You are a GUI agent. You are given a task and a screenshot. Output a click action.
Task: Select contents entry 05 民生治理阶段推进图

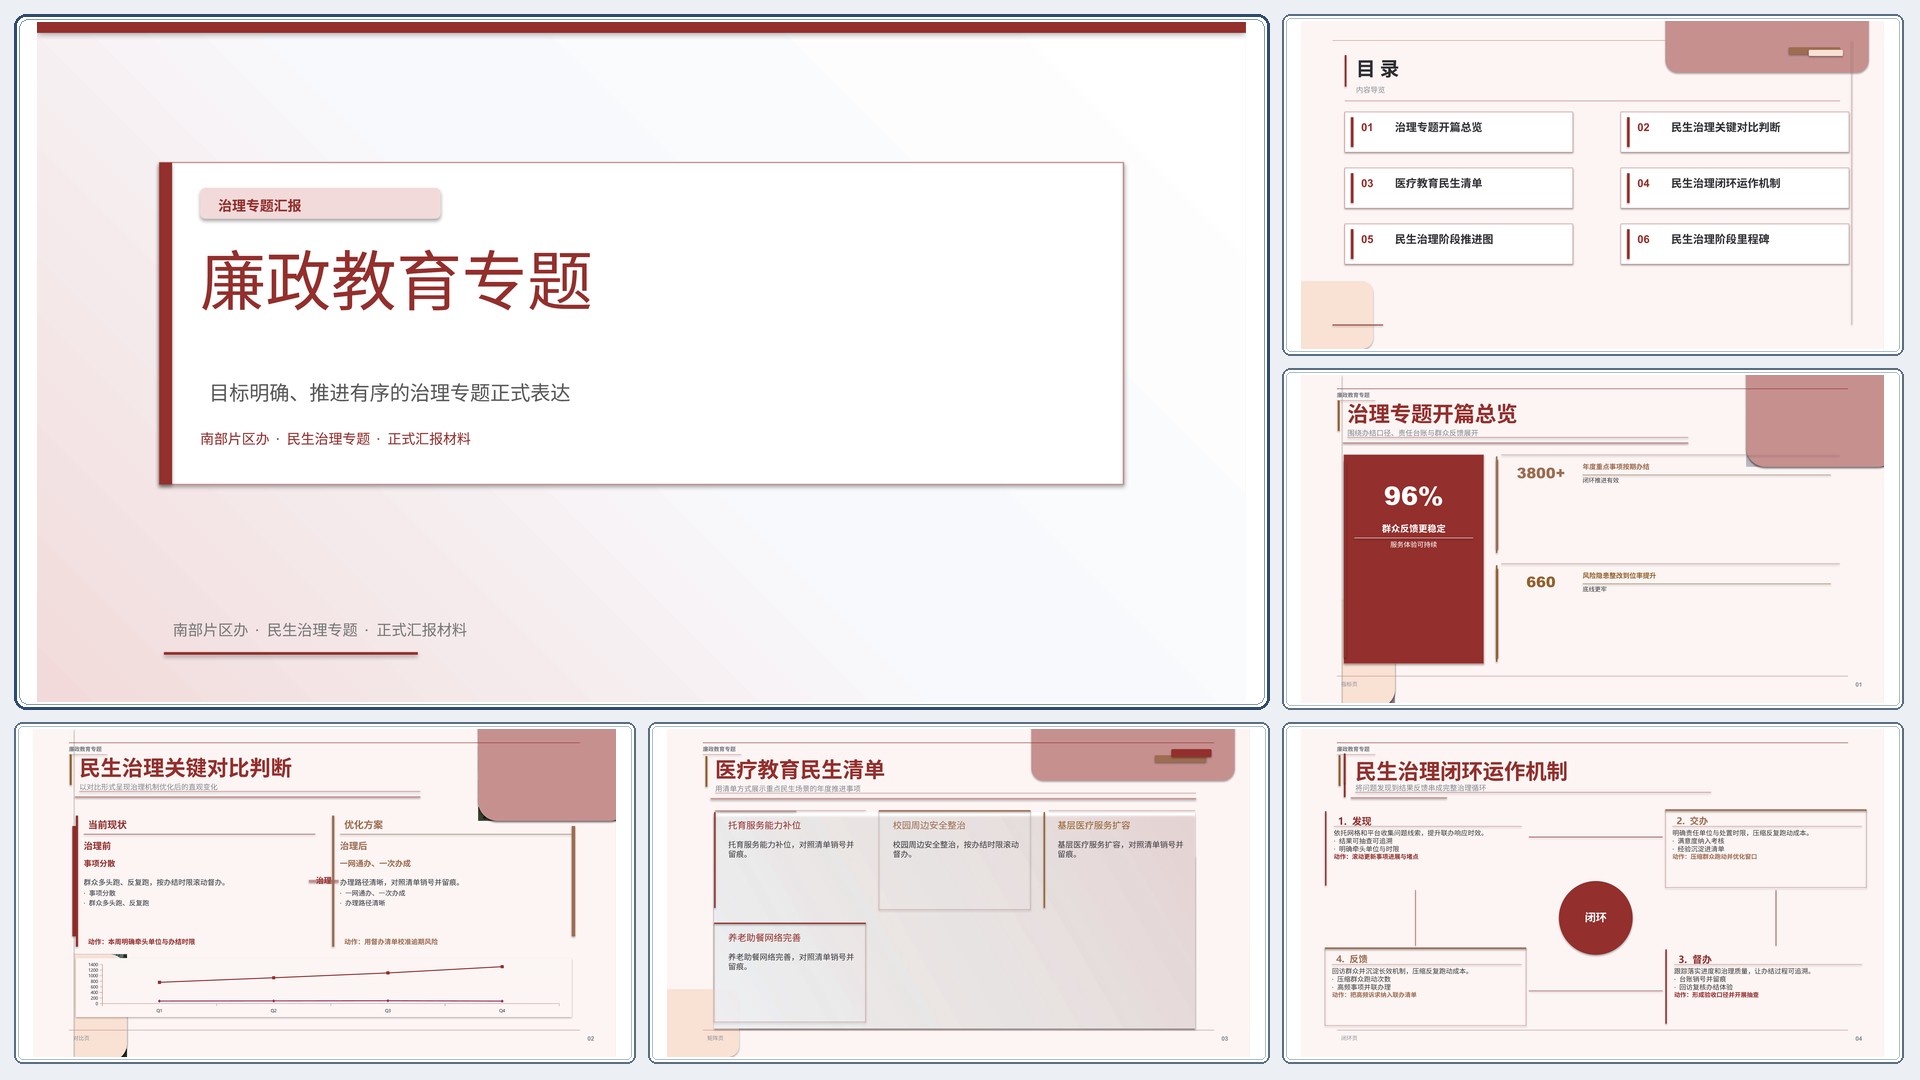pyautogui.click(x=1459, y=243)
